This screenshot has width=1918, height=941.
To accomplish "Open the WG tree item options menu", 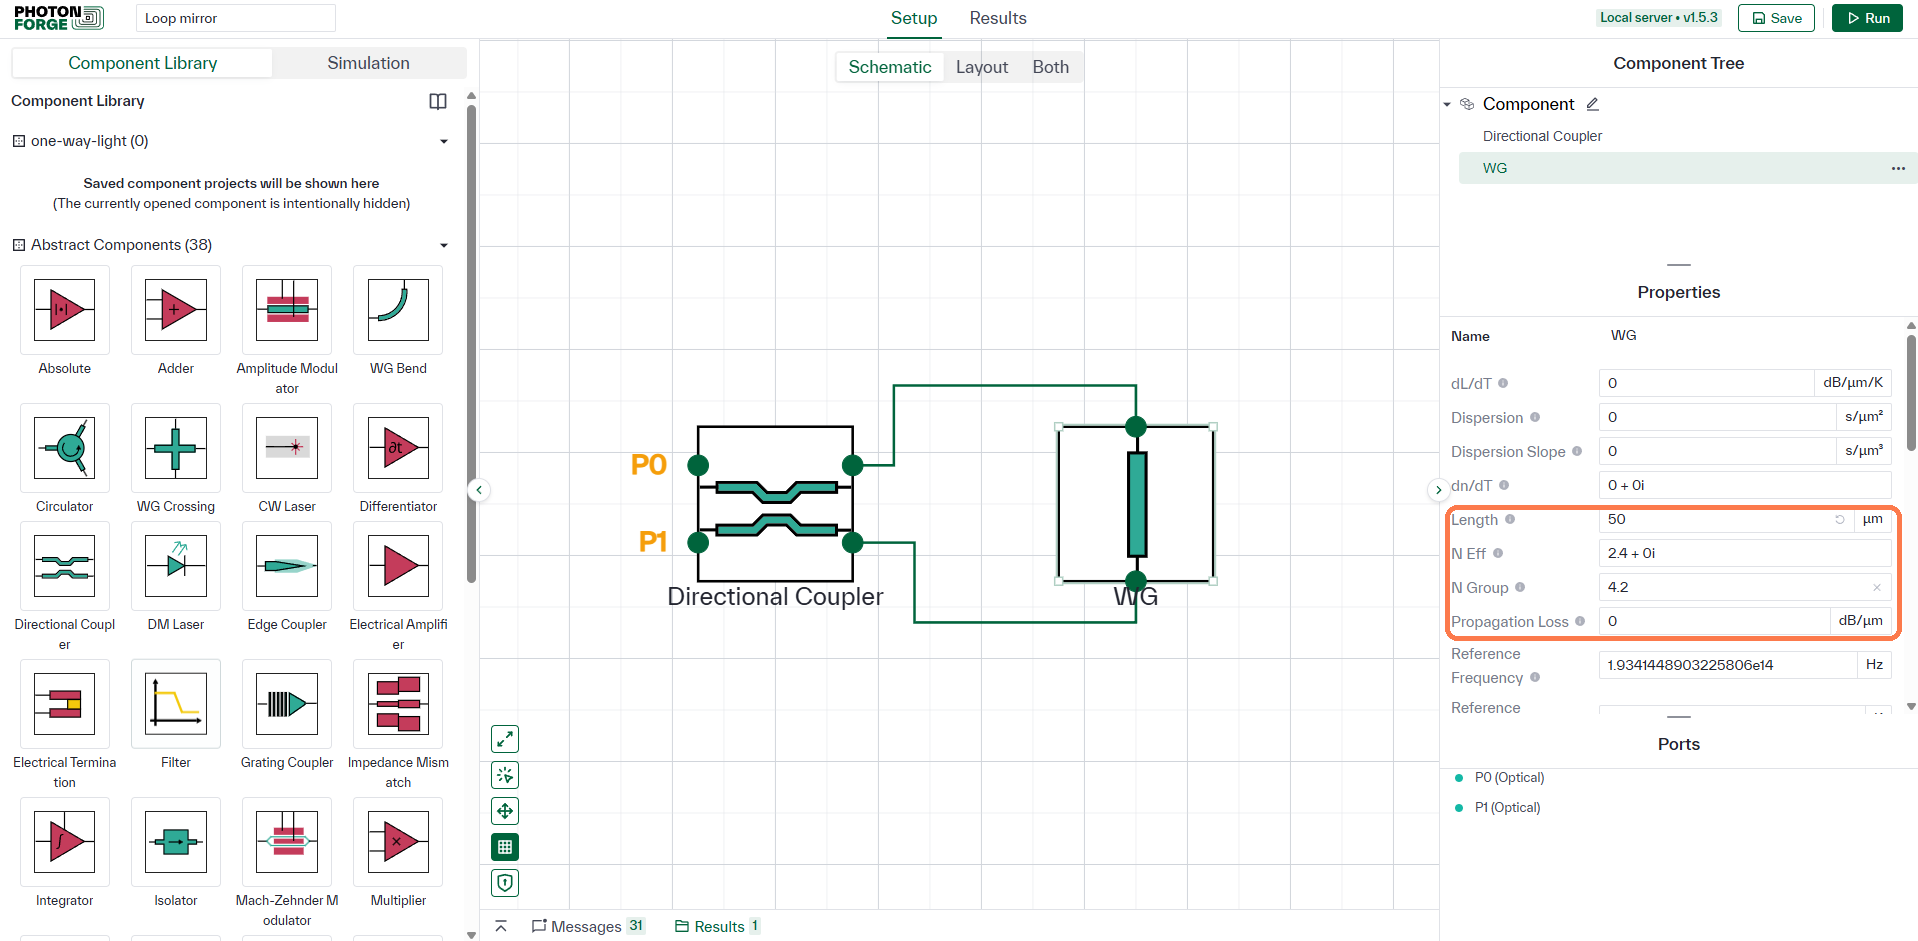I will point(1898,168).
